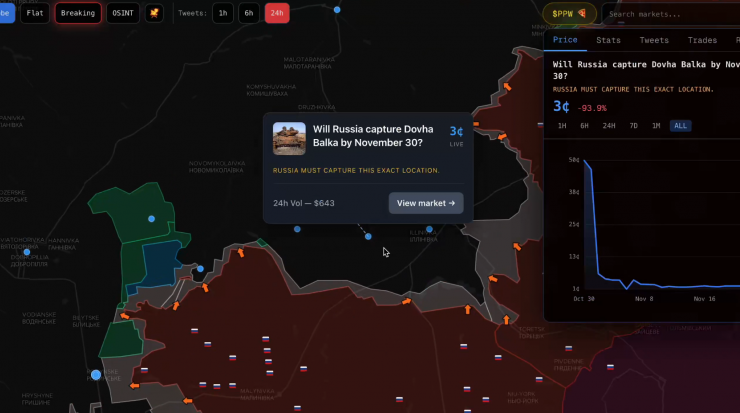Toggle the Breaking news filter
Screen dimensions: 740x413
77,13
